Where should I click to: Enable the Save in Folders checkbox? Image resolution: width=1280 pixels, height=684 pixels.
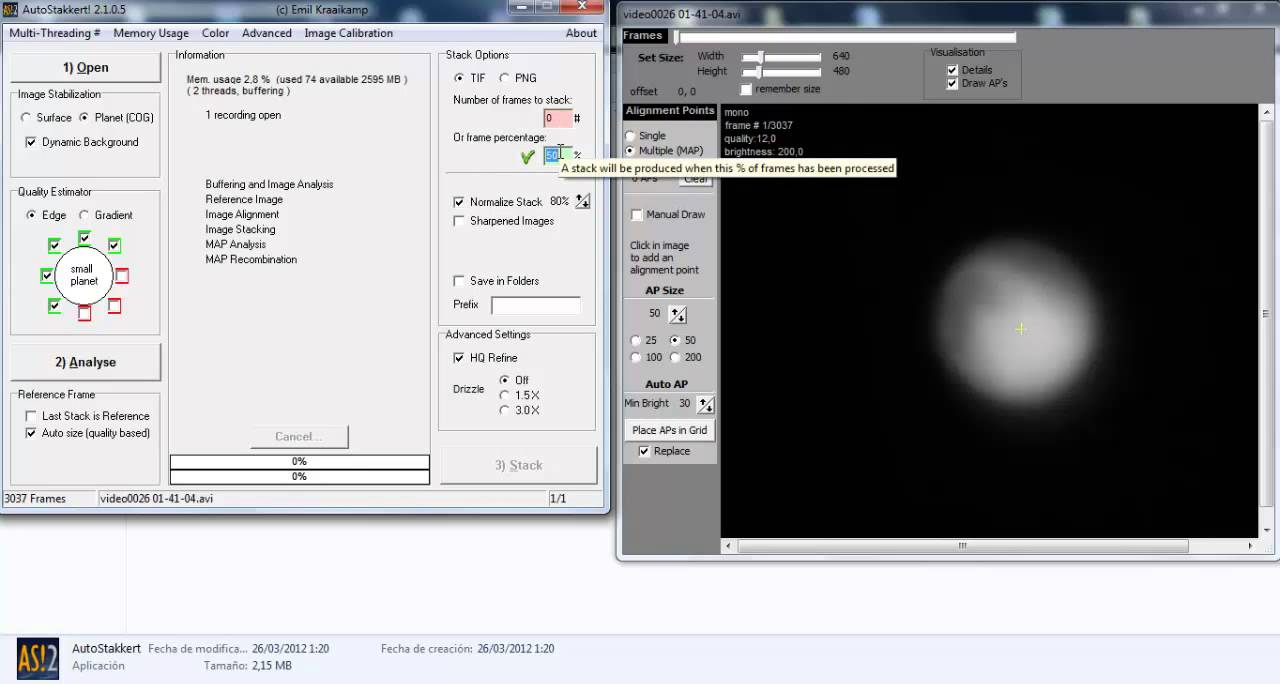tap(459, 281)
